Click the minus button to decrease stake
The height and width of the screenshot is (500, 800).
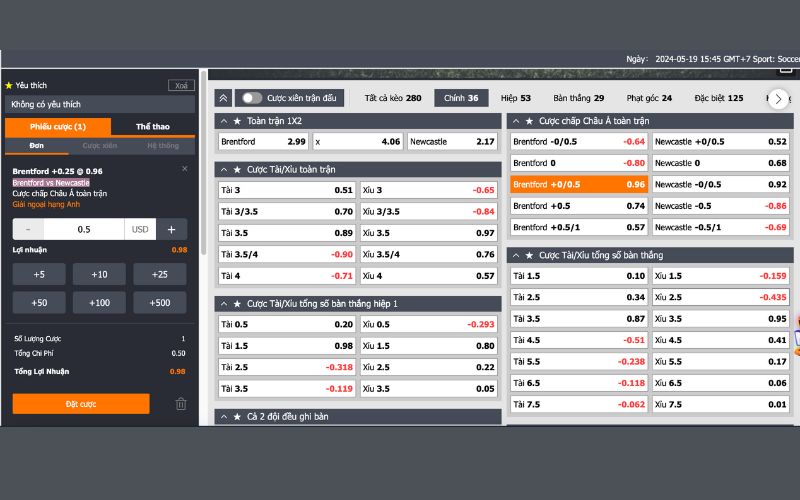point(28,229)
